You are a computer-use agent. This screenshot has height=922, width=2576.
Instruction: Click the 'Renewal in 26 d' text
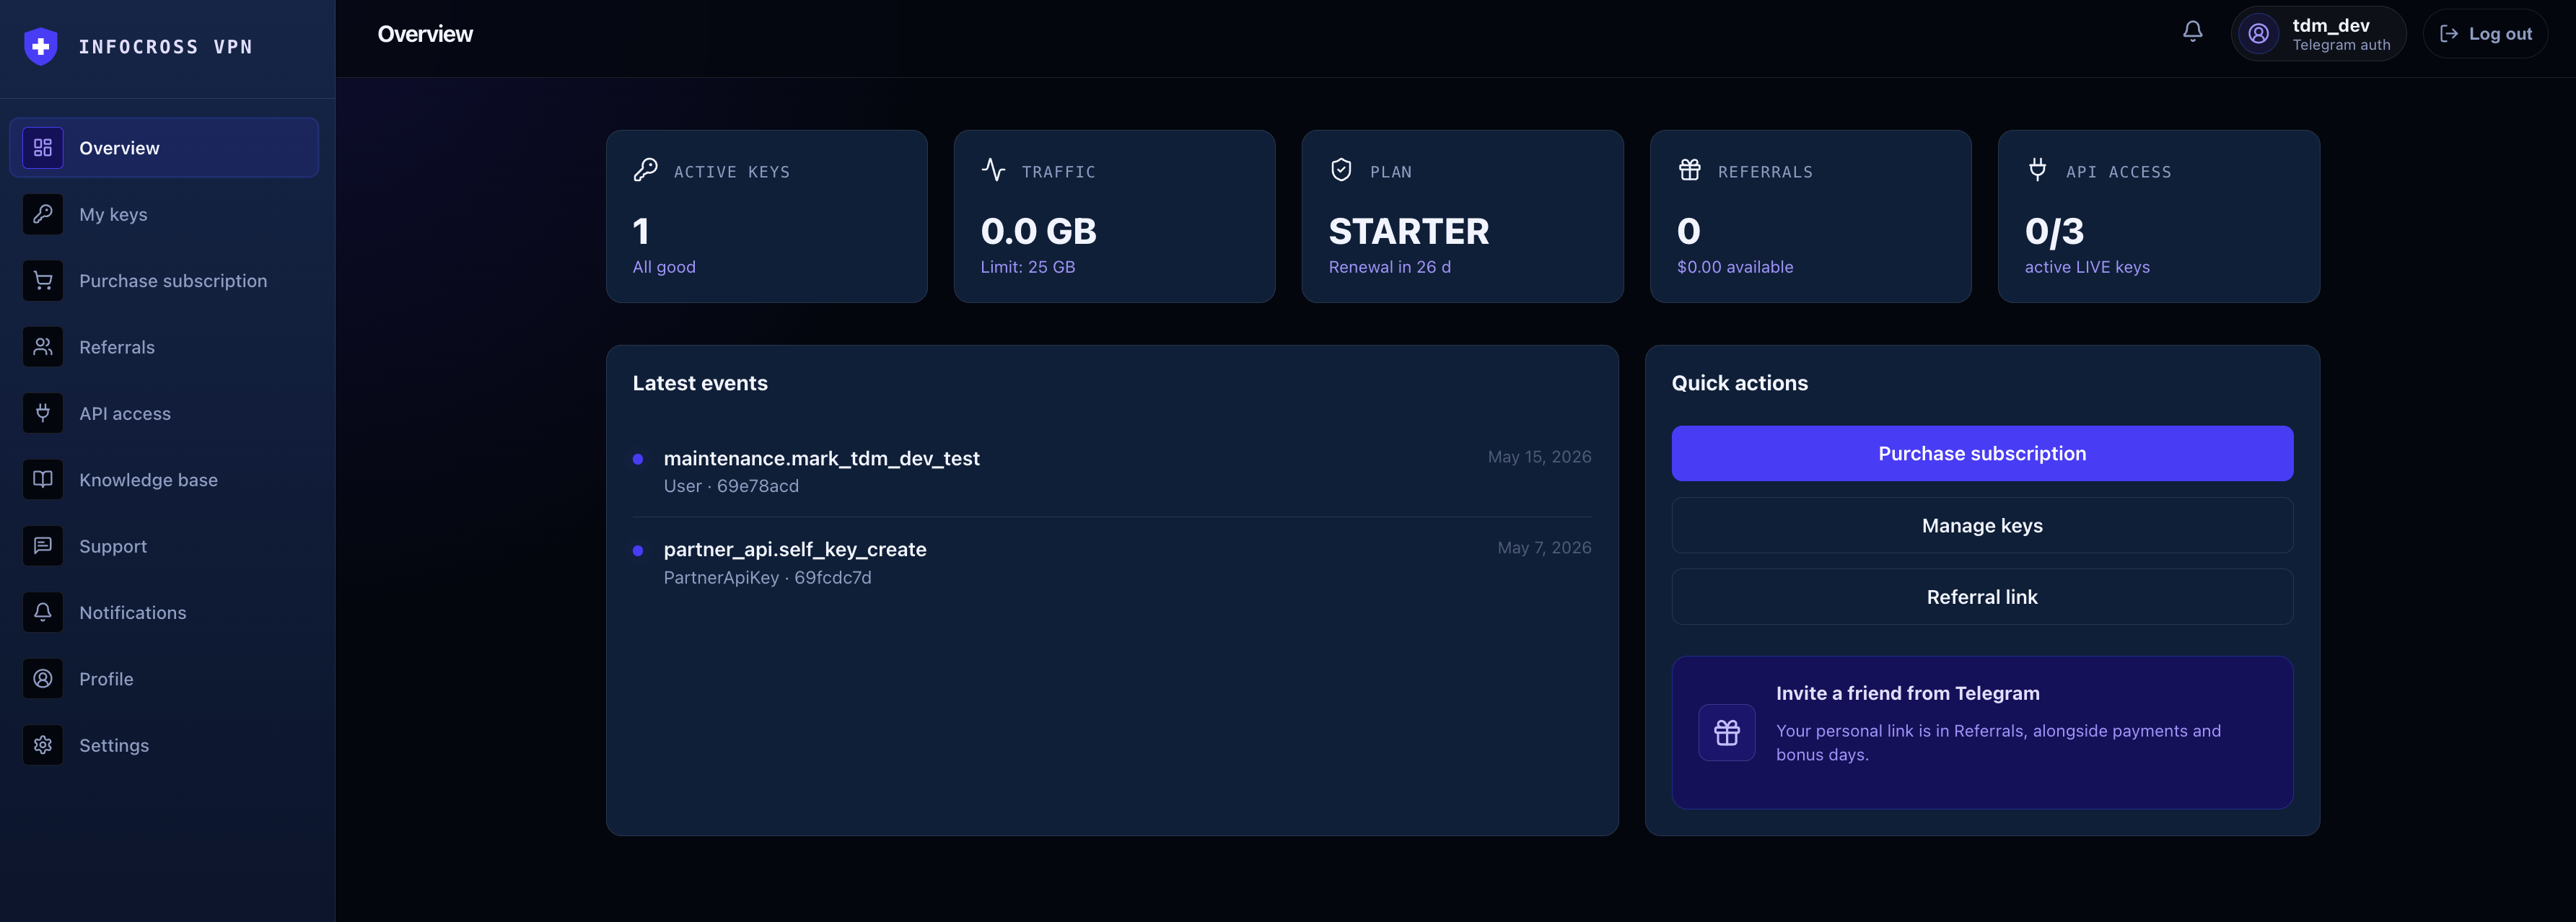click(x=1389, y=267)
